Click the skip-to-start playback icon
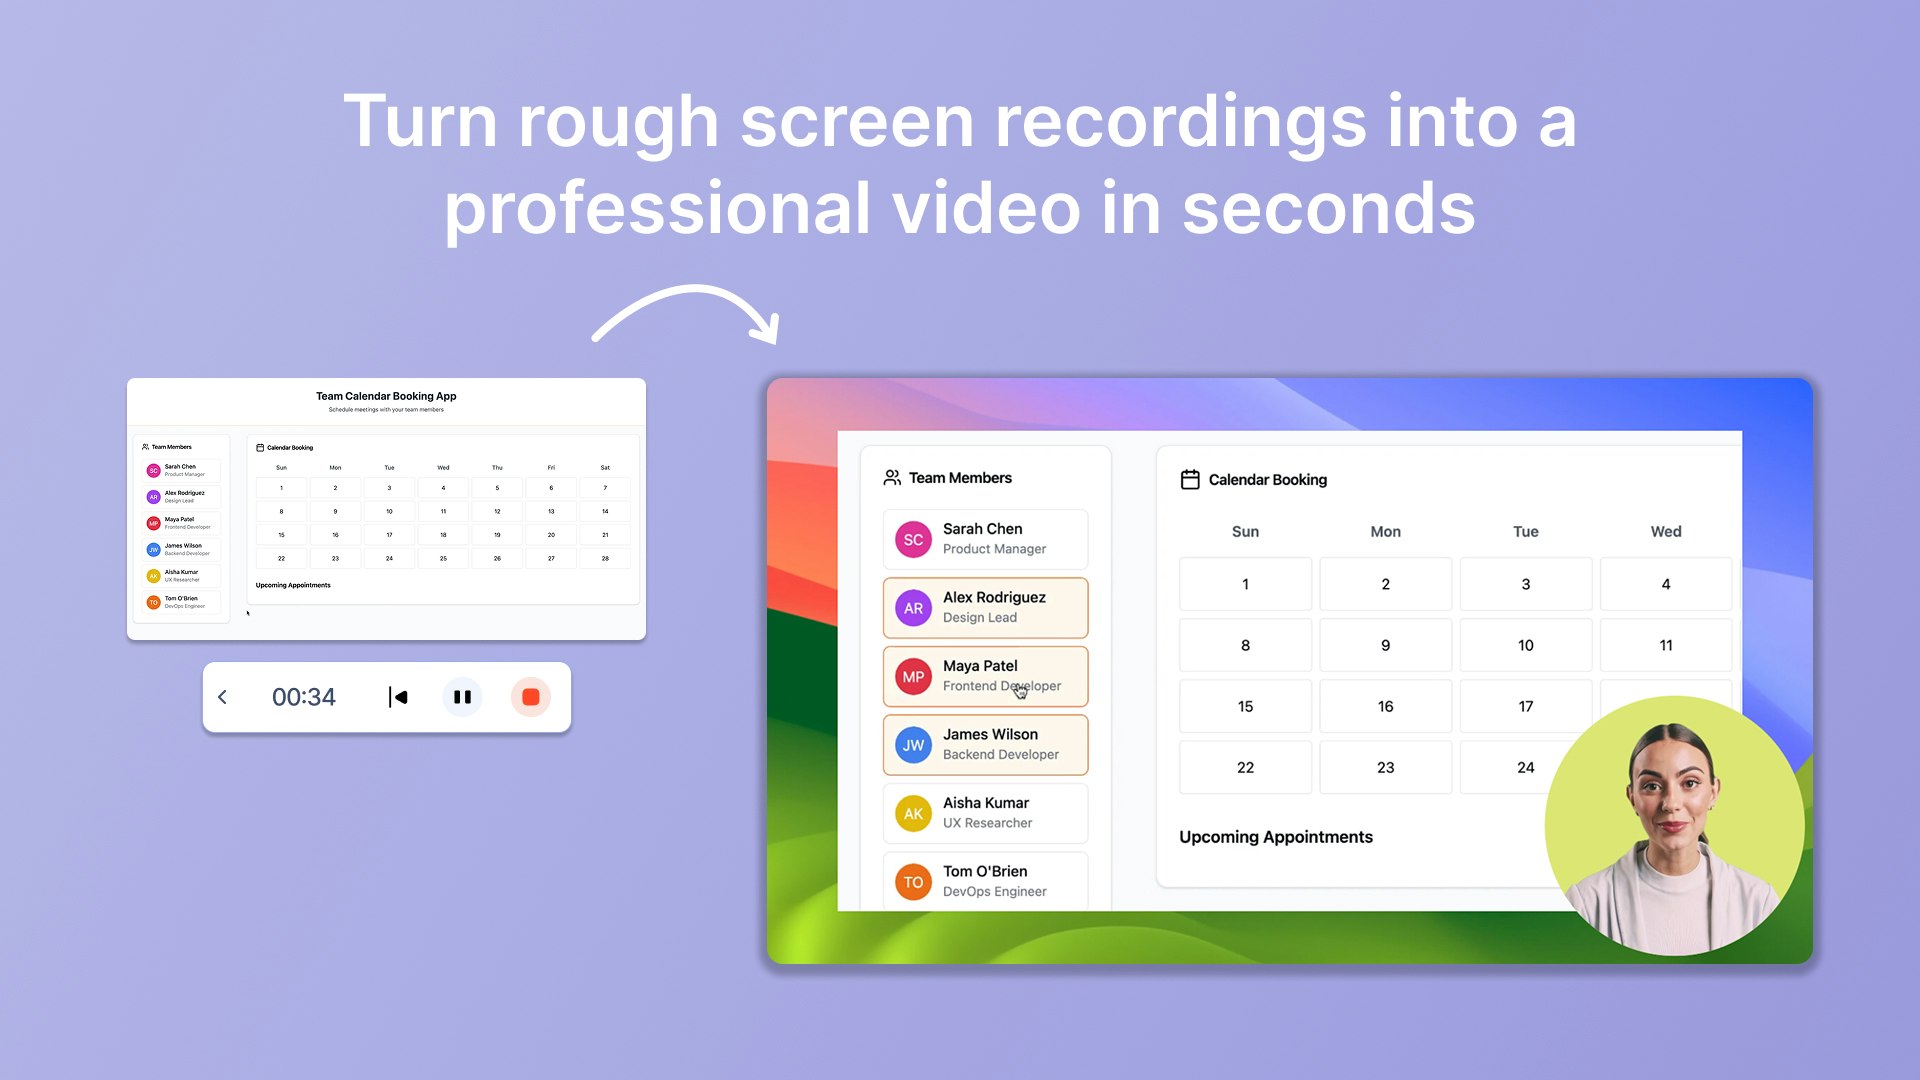Image resolution: width=1920 pixels, height=1080 pixels. coord(400,696)
